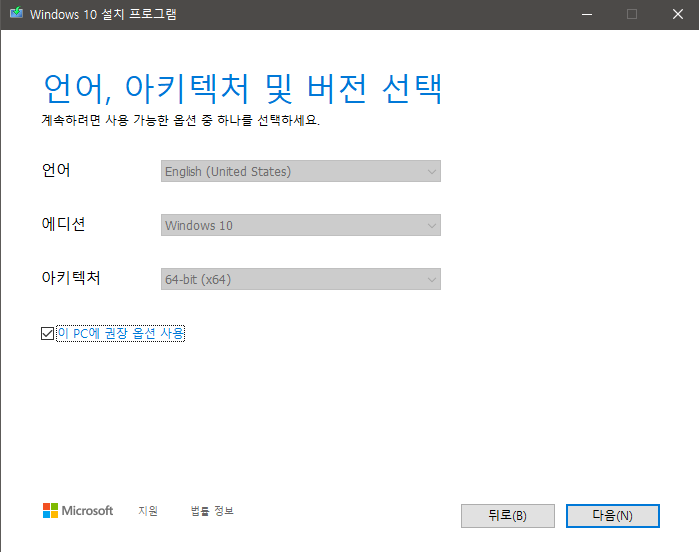Close the Windows 10 설치 프로그램 window
This screenshot has height=552, width=699.
click(678, 14)
